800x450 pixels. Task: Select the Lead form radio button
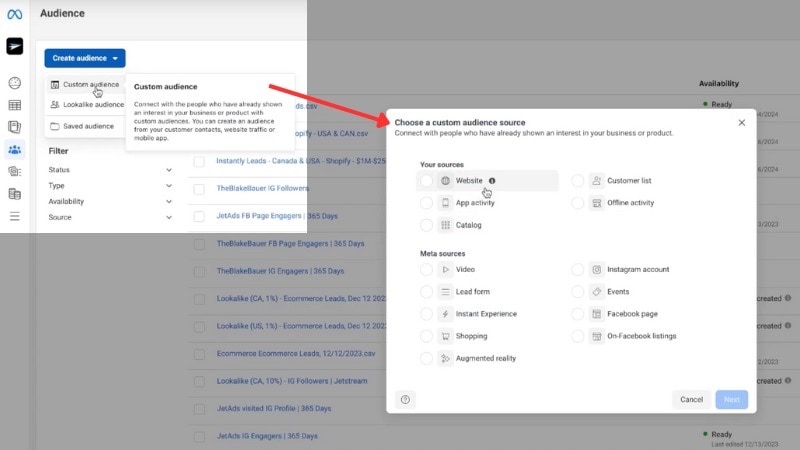coord(427,292)
